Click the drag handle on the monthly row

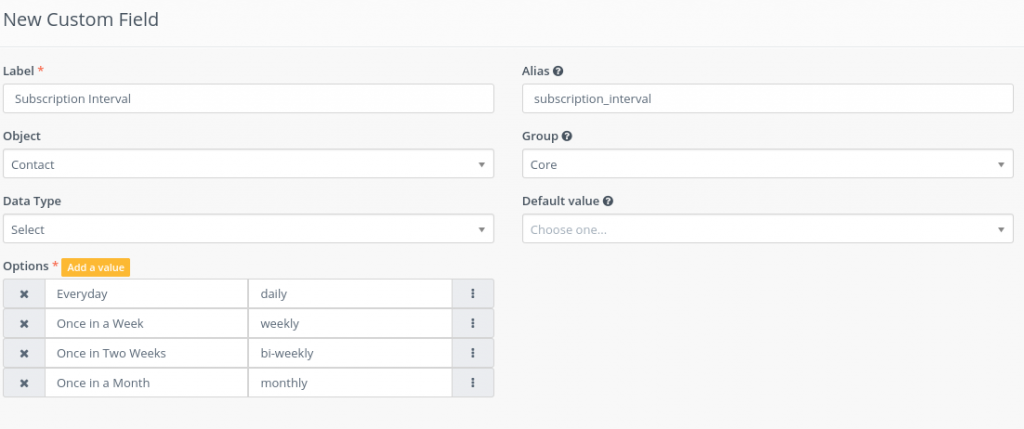coord(473,383)
